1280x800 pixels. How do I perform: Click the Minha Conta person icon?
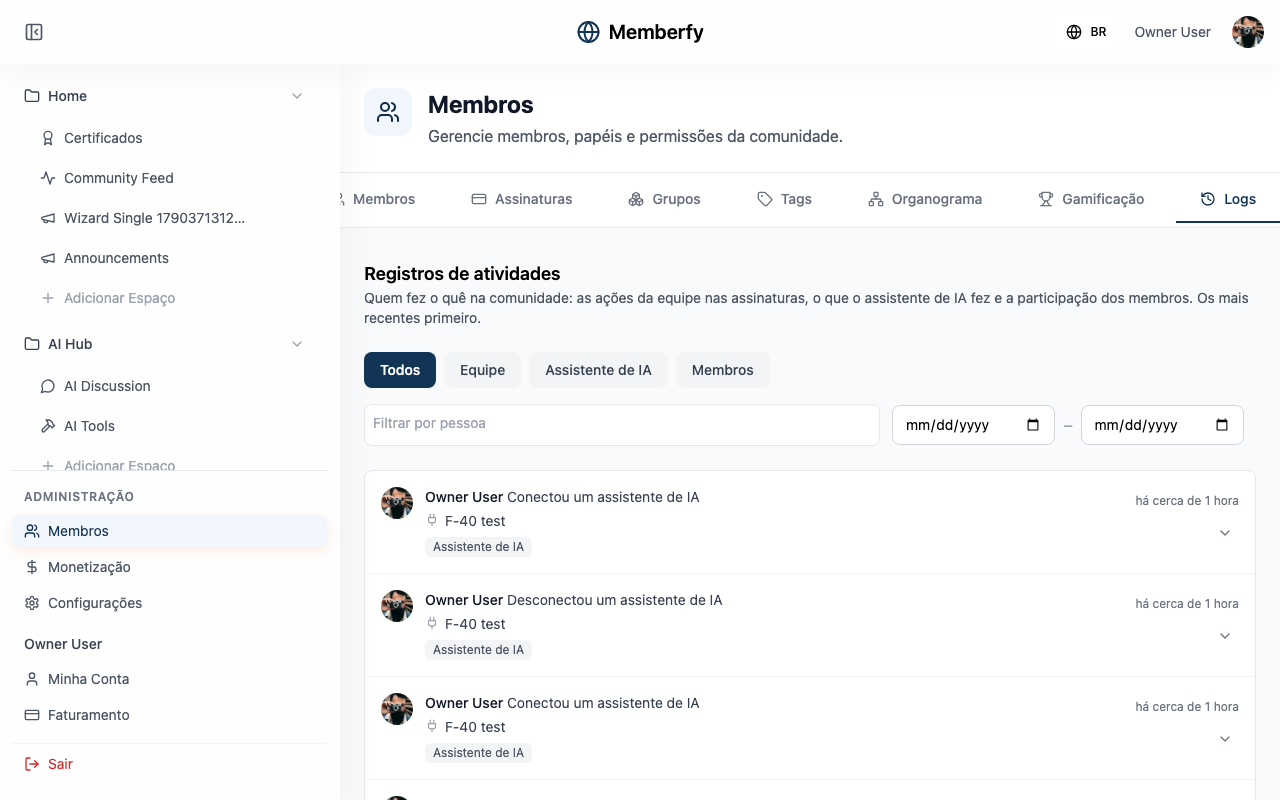tap(32, 679)
